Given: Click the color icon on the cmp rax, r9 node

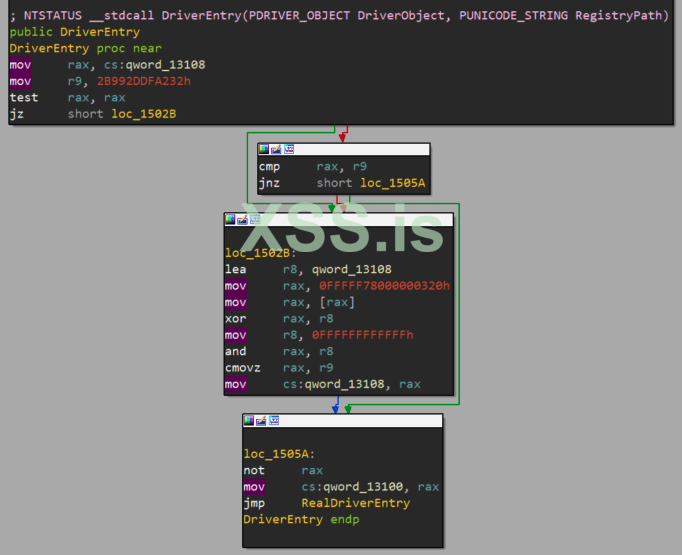Looking at the screenshot, I should coord(264,150).
